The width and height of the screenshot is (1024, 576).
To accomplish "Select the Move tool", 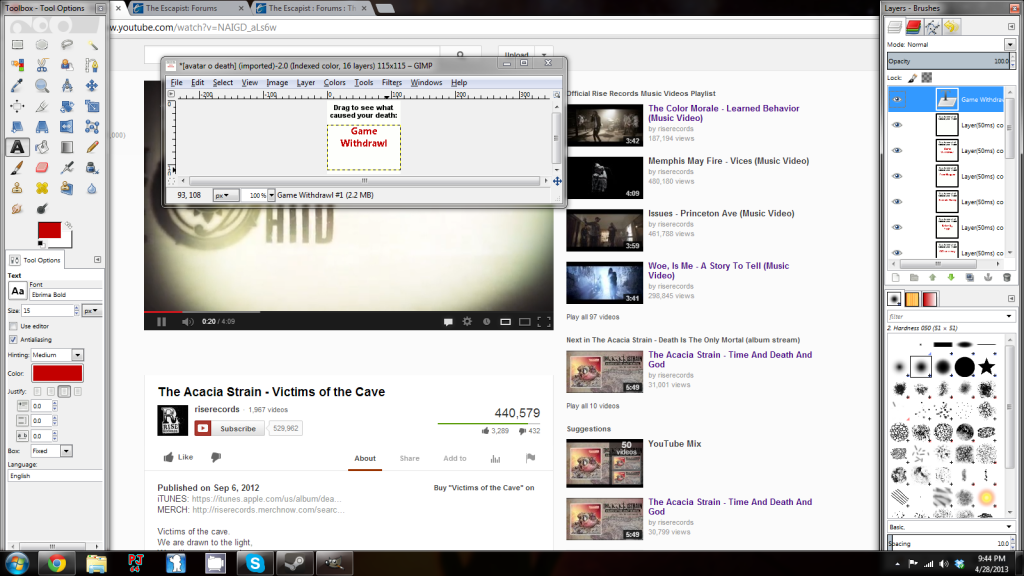I will coord(92,86).
